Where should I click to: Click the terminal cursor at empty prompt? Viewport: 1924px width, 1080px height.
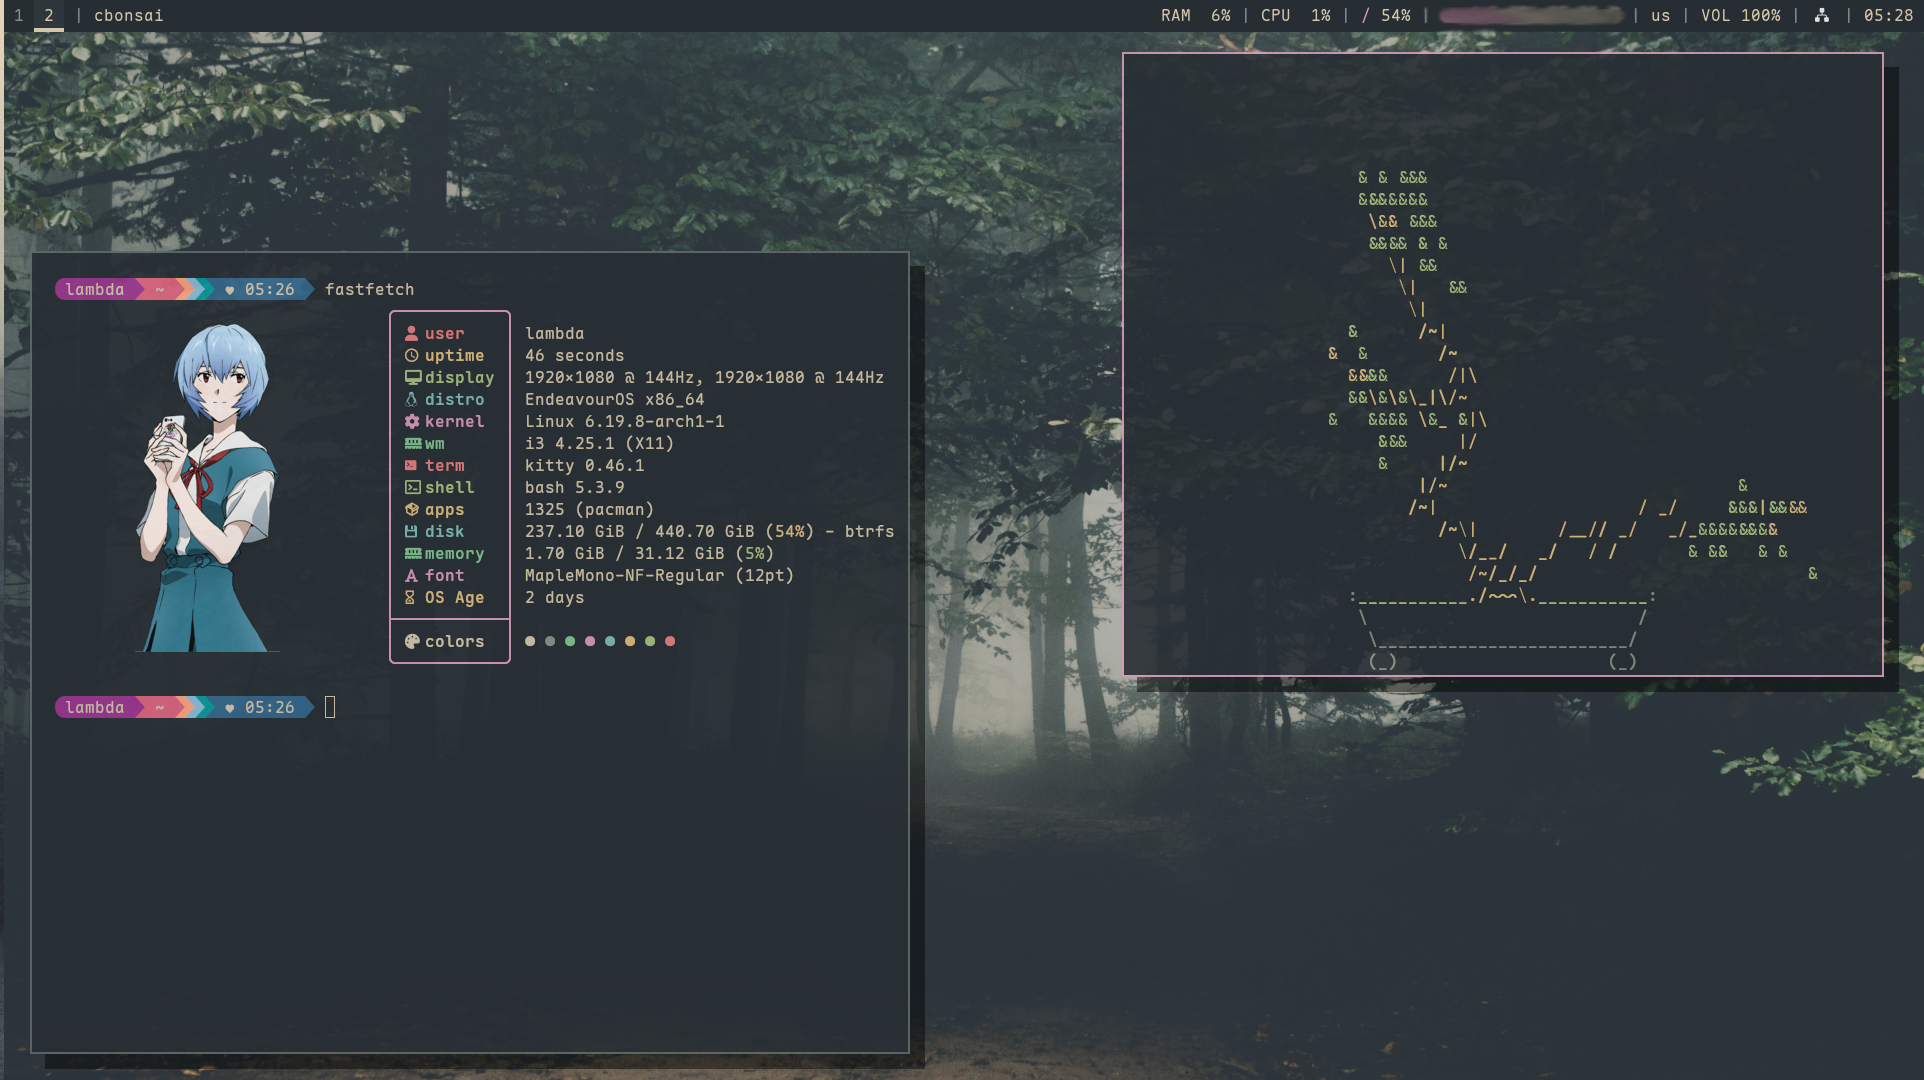[x=330, y=708]
